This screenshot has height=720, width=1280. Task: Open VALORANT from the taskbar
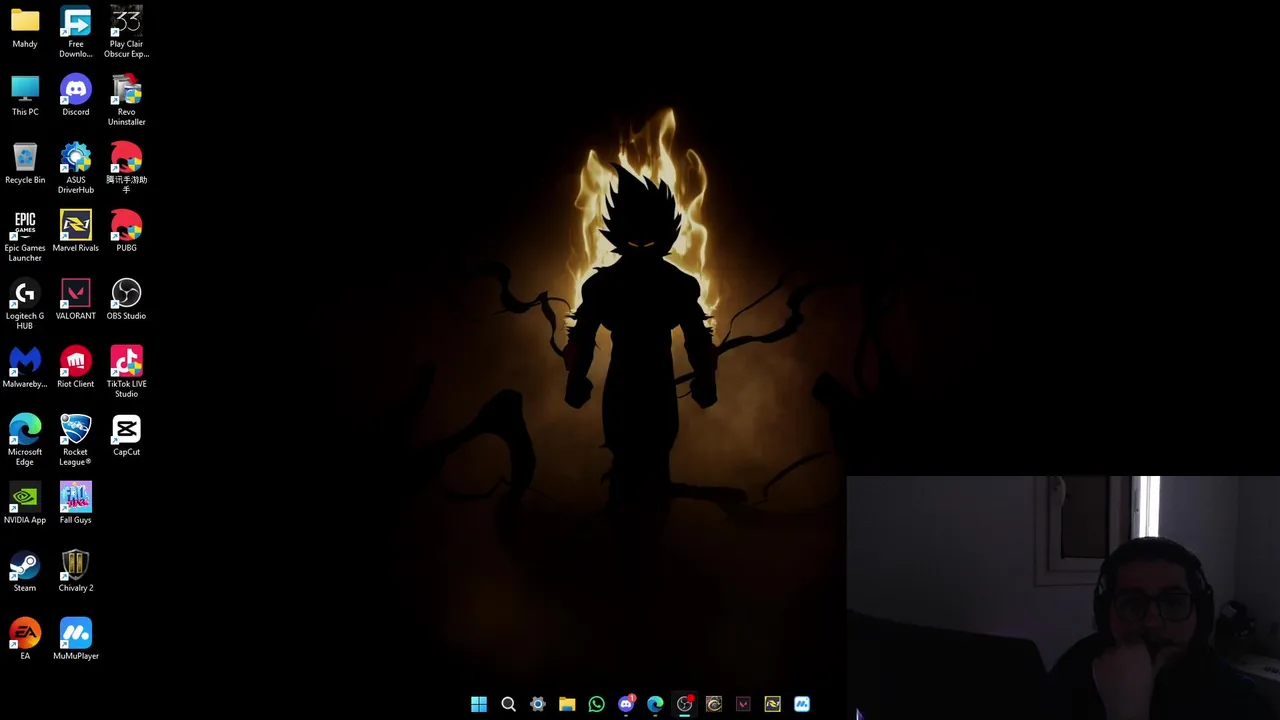click(743, 704)
